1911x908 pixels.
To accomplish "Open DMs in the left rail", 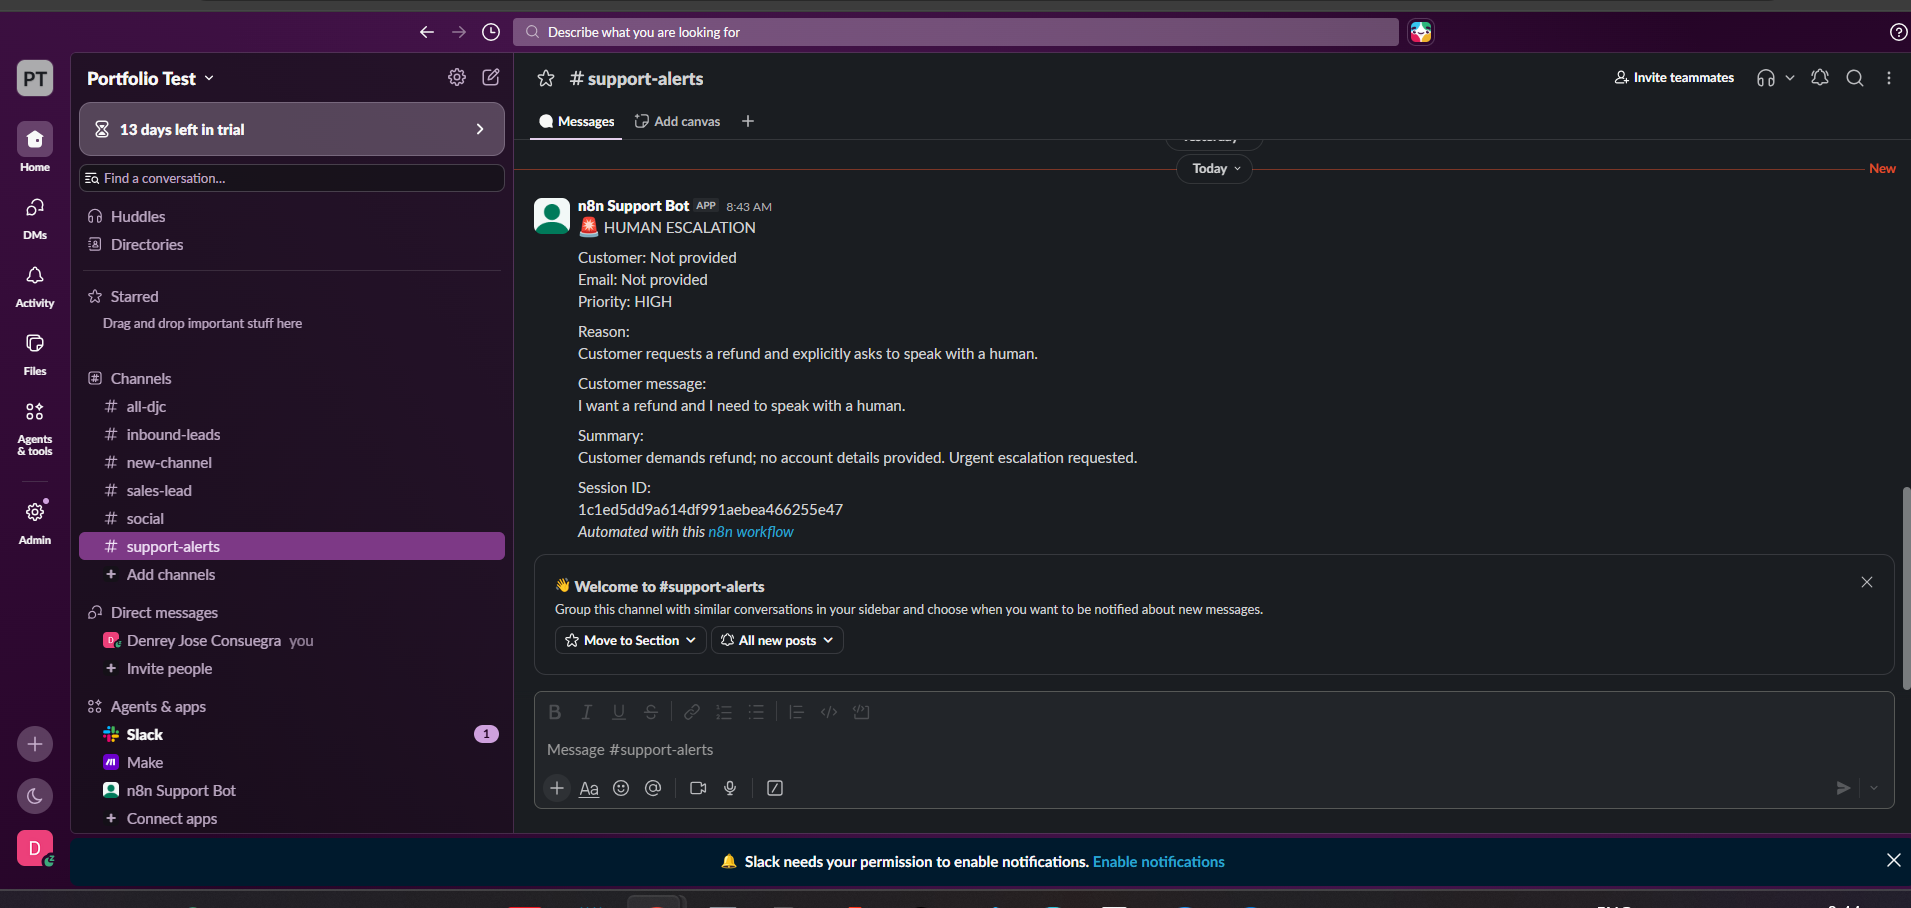I will (35, 216).
